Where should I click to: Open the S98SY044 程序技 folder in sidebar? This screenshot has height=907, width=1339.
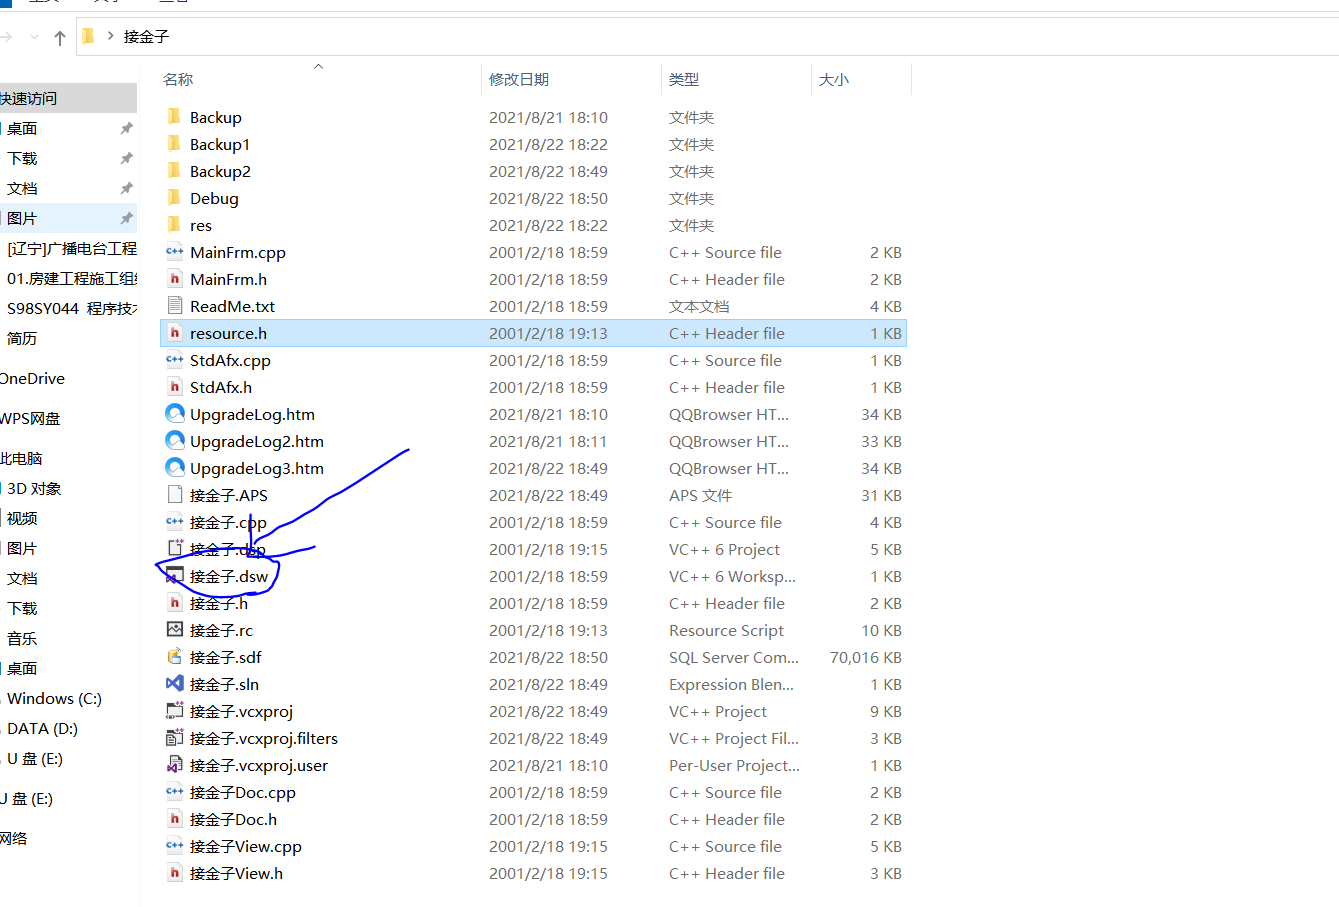pyautogui.click(x=72, y=308)
